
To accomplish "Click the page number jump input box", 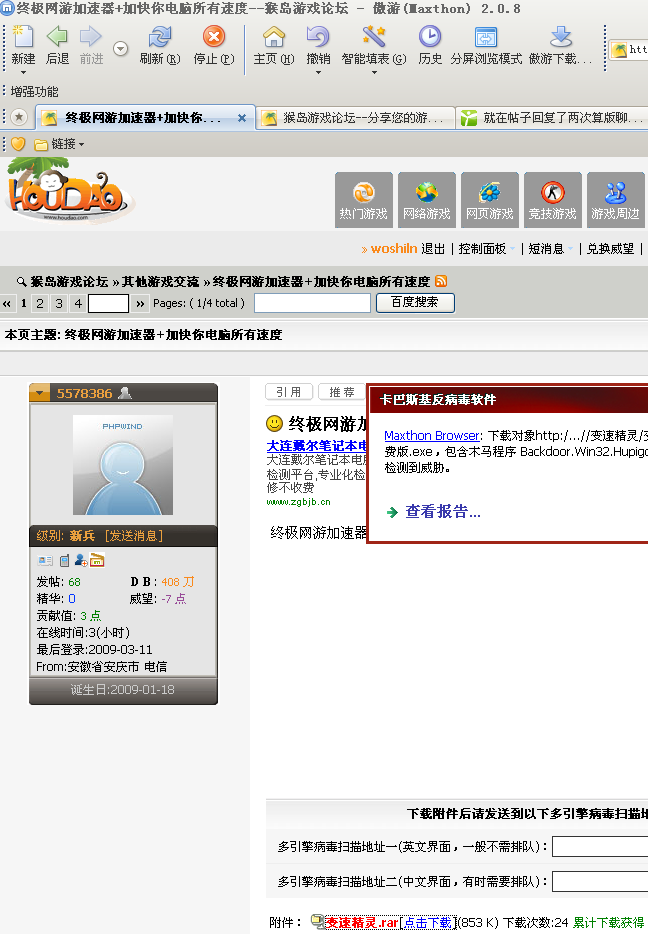I will coord(108,303).
